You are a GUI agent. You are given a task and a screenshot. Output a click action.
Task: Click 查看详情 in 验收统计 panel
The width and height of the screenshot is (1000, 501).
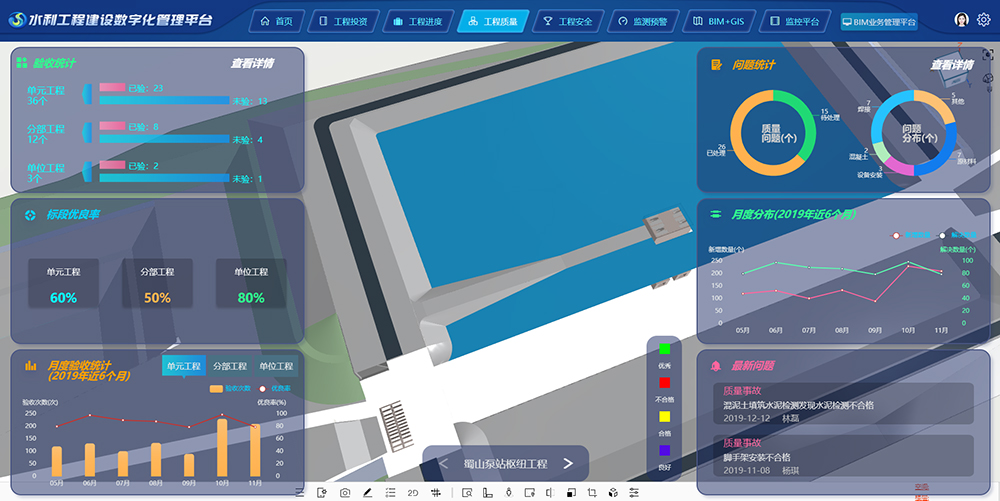pos(252,64)
